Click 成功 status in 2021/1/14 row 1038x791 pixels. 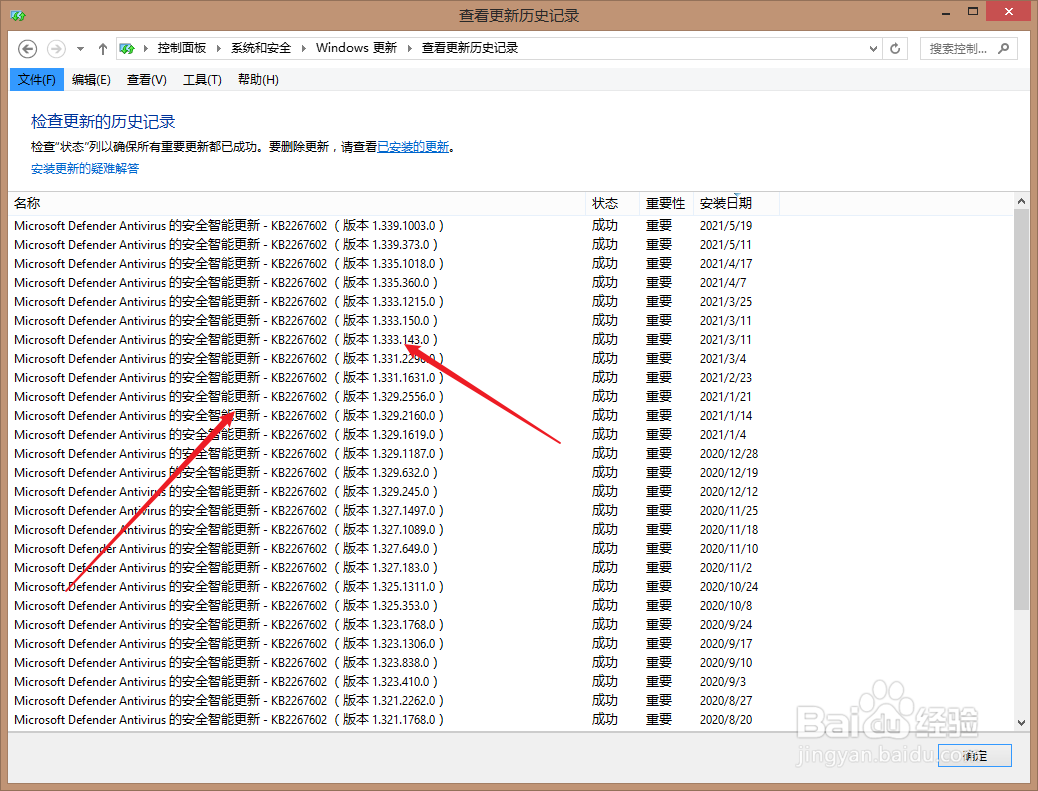pos(604,416)
